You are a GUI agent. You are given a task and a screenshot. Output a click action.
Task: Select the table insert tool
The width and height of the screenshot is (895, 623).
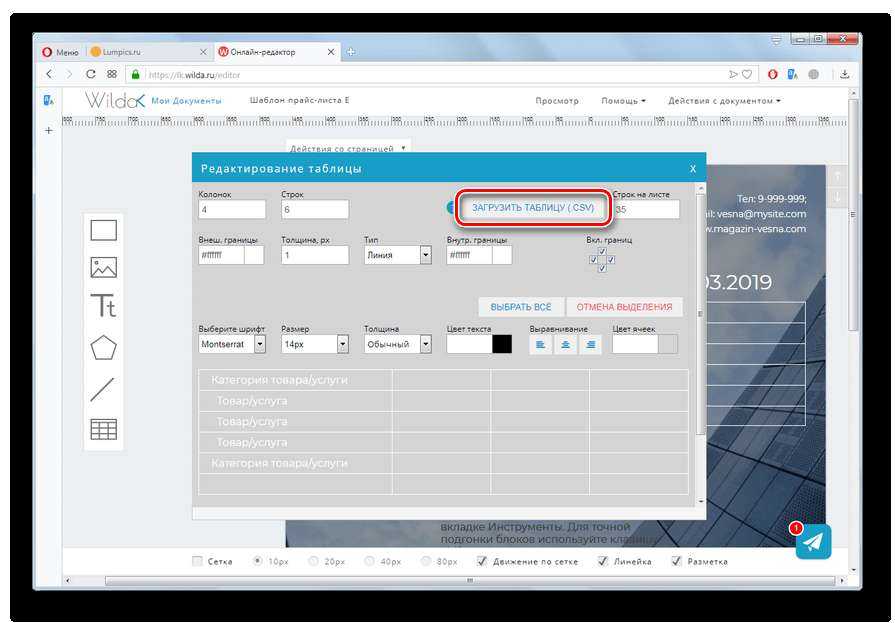(104, 429)
